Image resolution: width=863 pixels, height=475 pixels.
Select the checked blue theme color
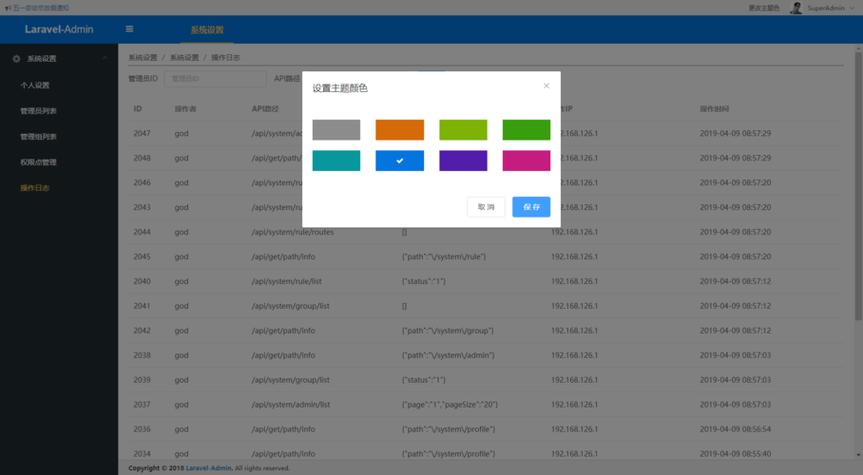(x=400, y=161)
